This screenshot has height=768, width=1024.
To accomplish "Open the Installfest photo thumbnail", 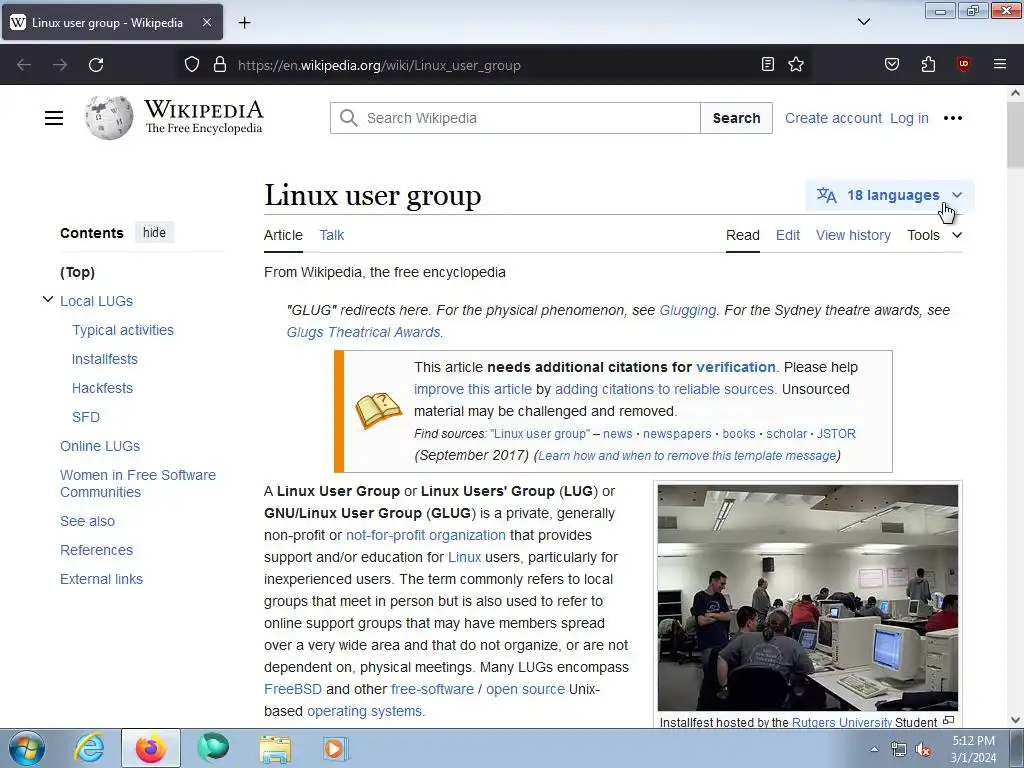I will [808, 598].
